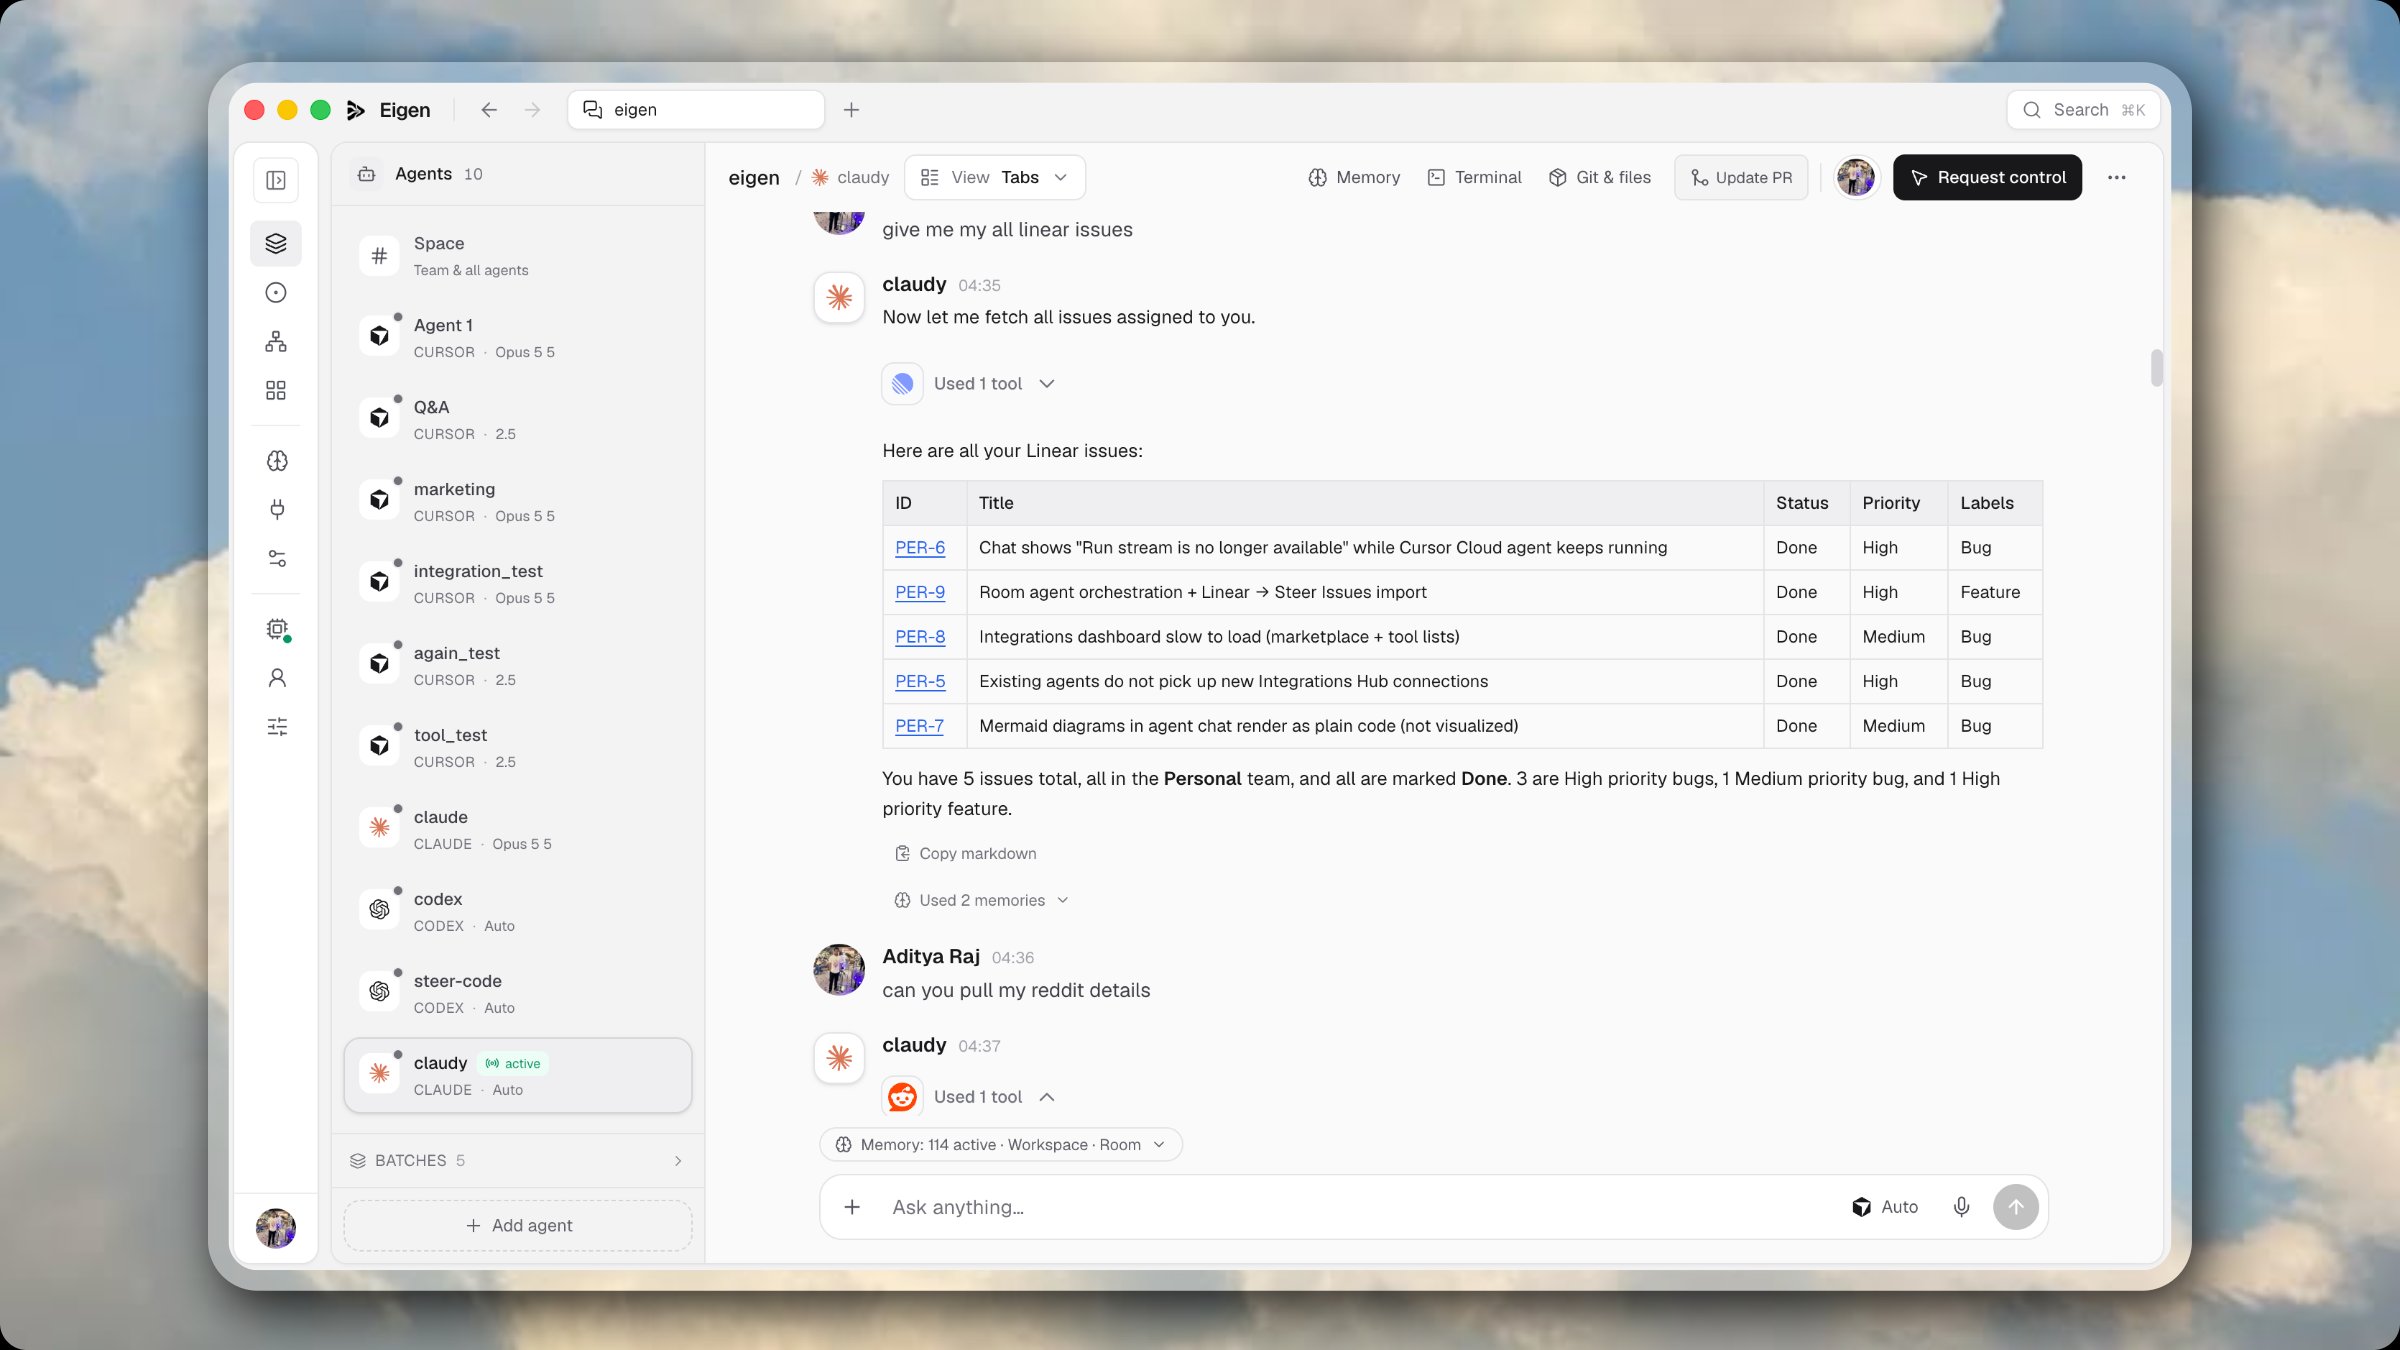This screenshot has width=2400, height=1350.
Task: Open the stacked layers sidebar icon
Action: [276, 243]
